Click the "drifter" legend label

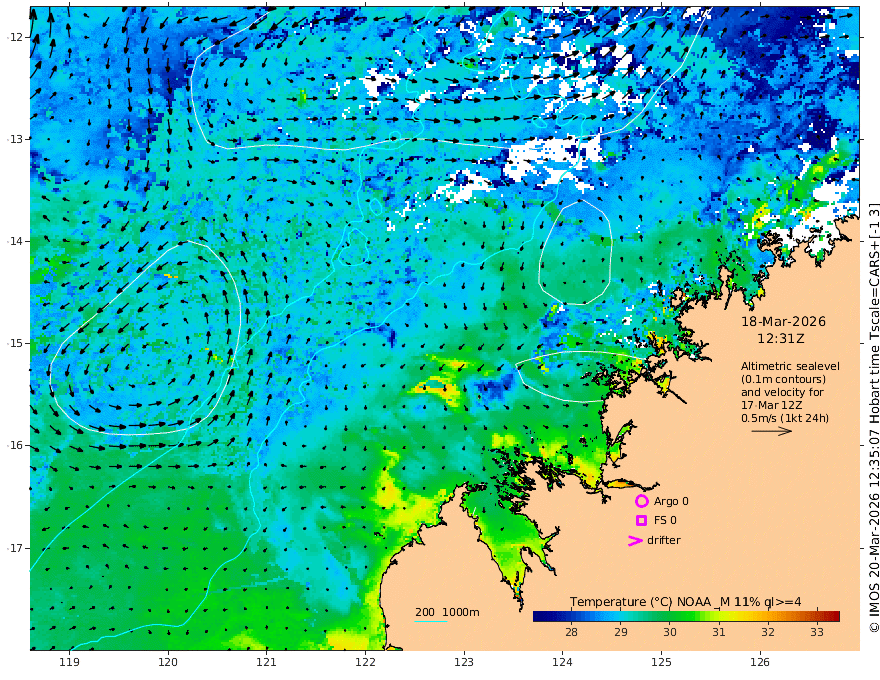pyautogui.click(x=664, y=540)
